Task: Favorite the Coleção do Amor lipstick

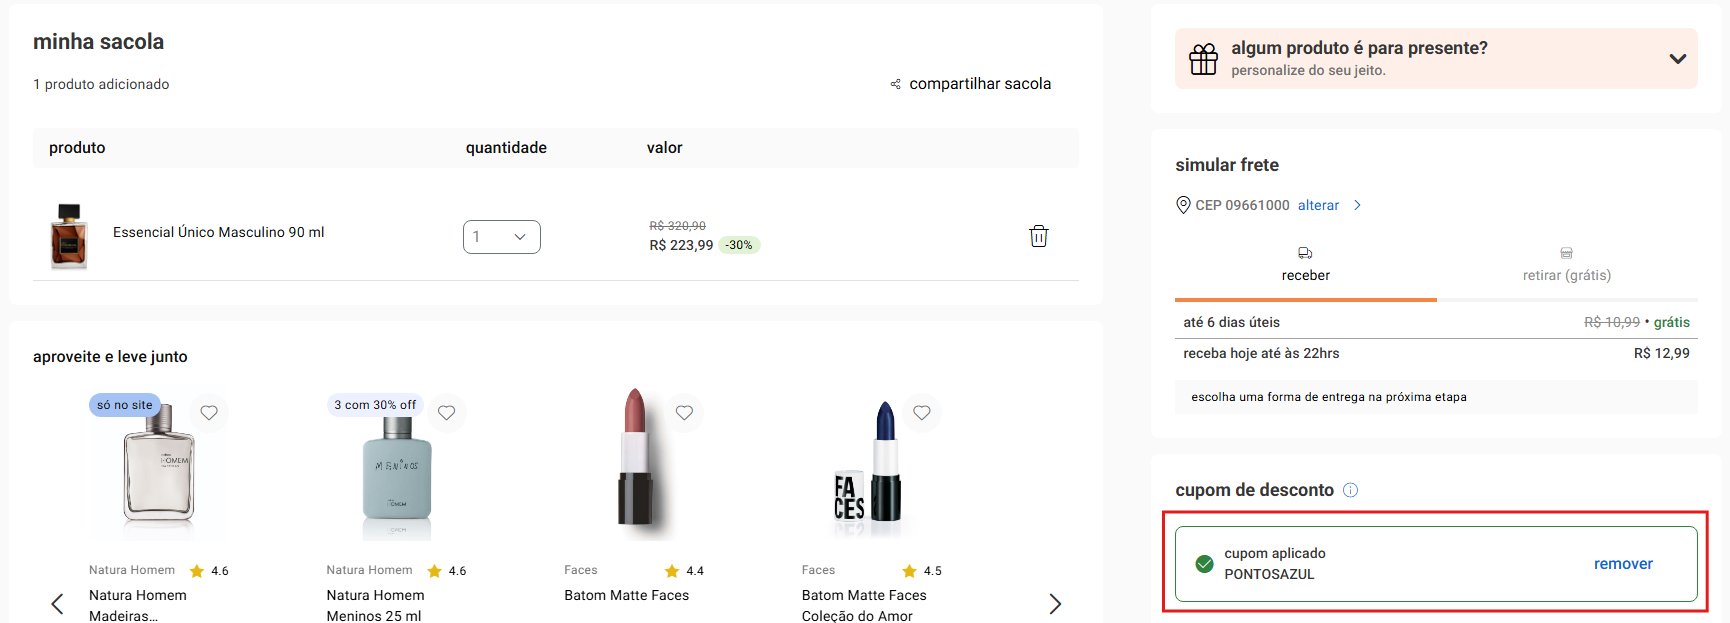Action: tap(922, 412)
